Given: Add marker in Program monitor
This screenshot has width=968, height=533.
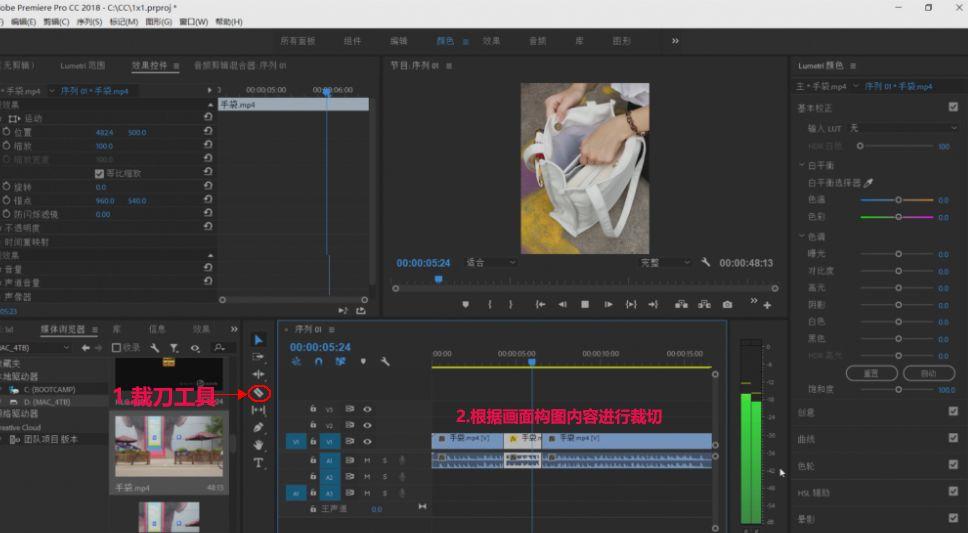Looking at the screenshot, I should click(465, 304).
